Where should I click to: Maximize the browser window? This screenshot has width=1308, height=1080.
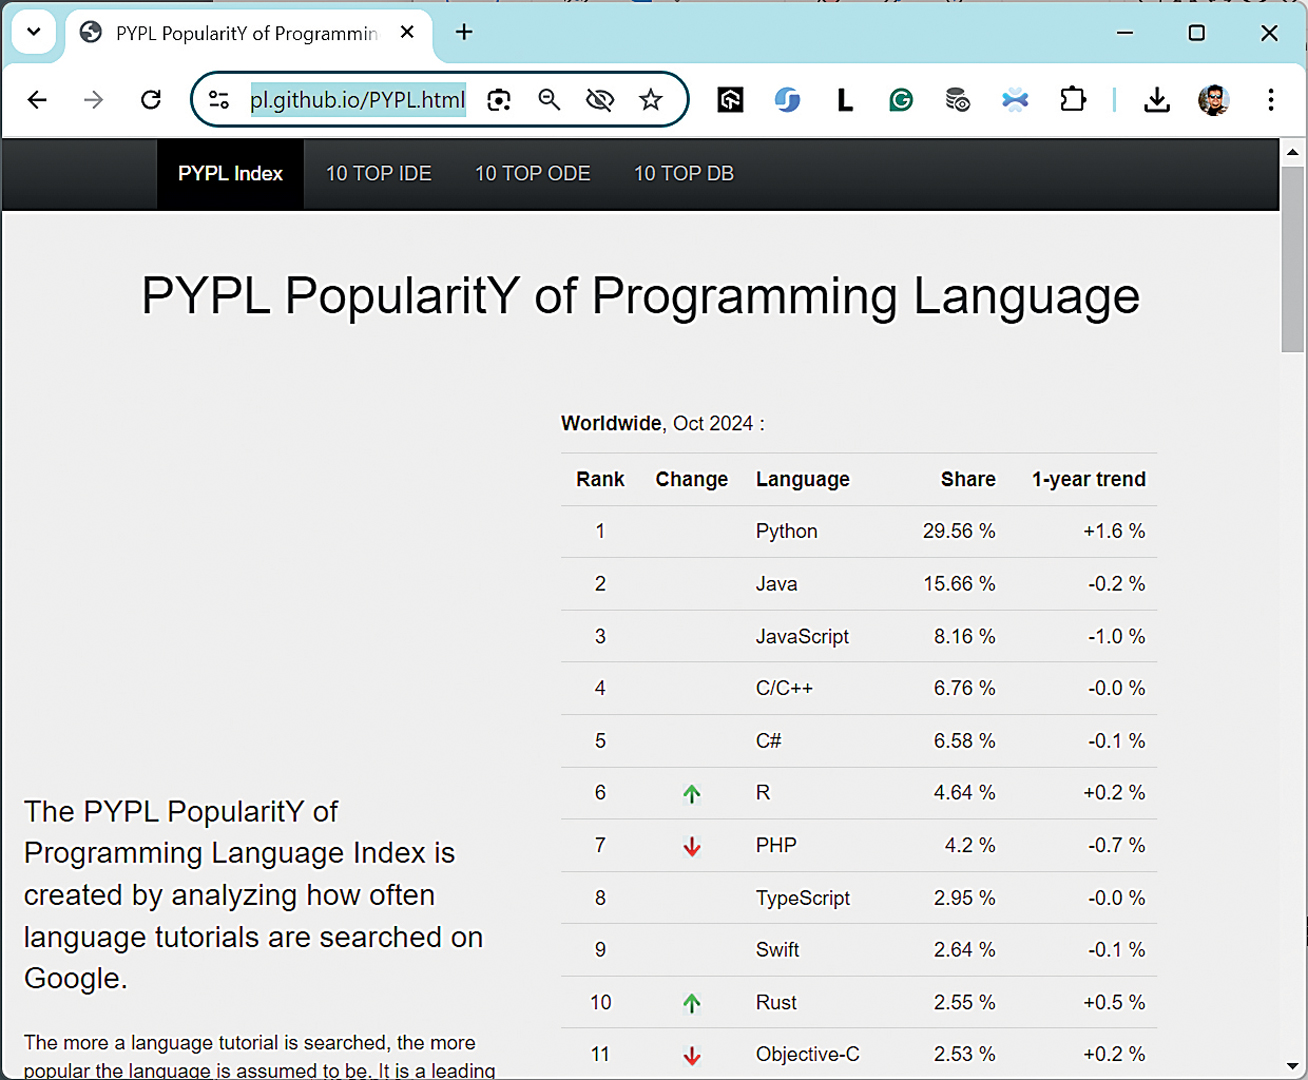[1197, 33]
